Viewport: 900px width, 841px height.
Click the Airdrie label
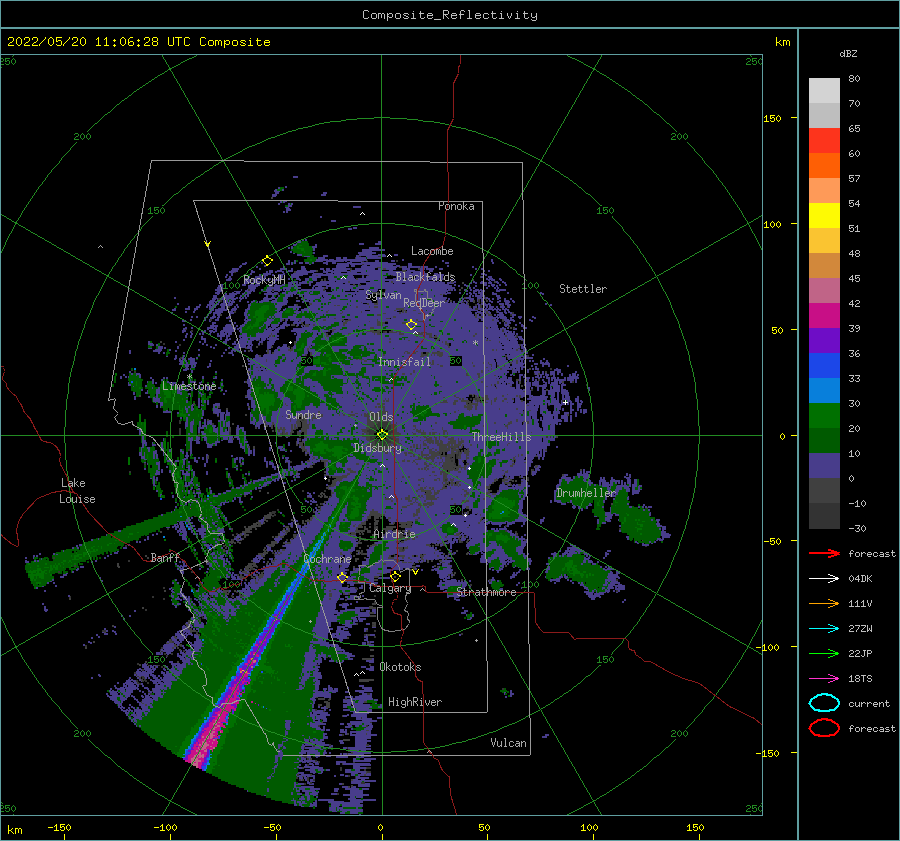pos(394,534)
